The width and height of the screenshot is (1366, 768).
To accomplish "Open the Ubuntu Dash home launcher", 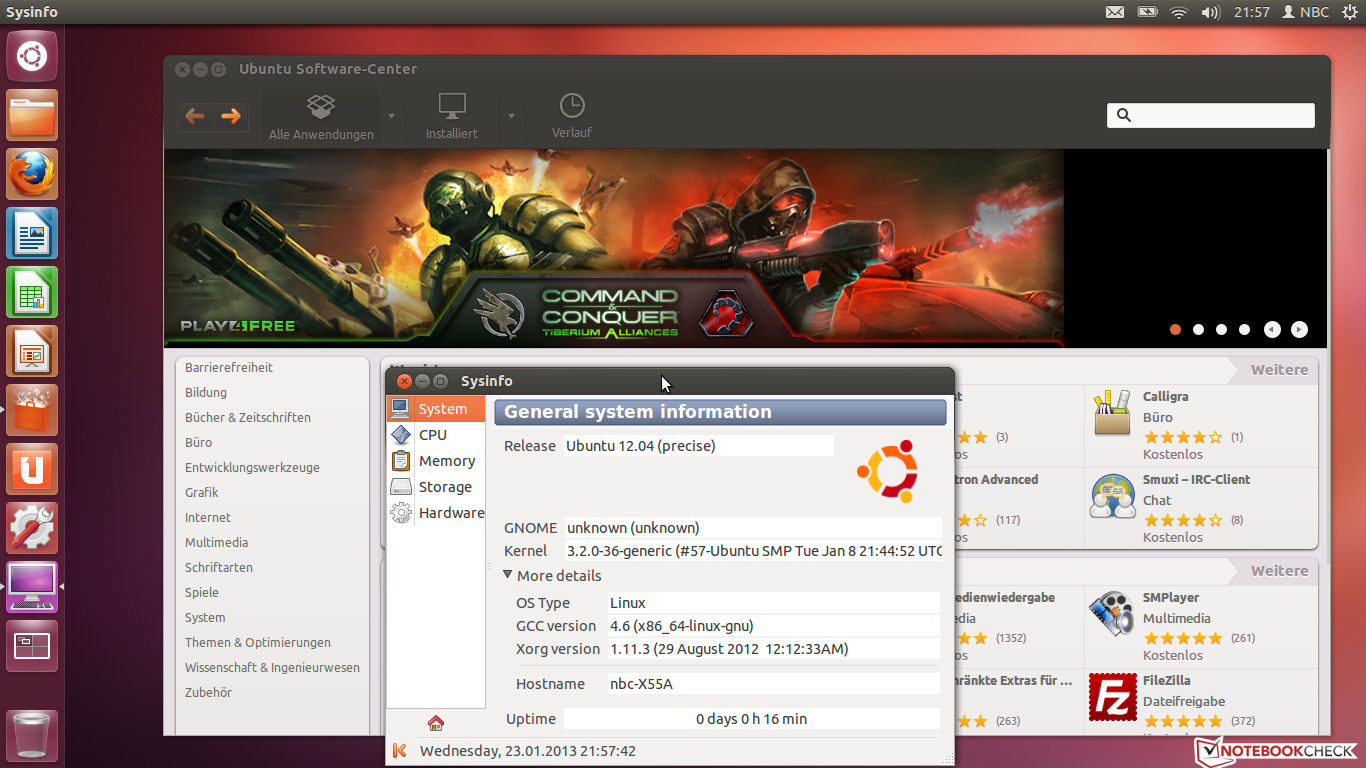I will click(32, 56).
